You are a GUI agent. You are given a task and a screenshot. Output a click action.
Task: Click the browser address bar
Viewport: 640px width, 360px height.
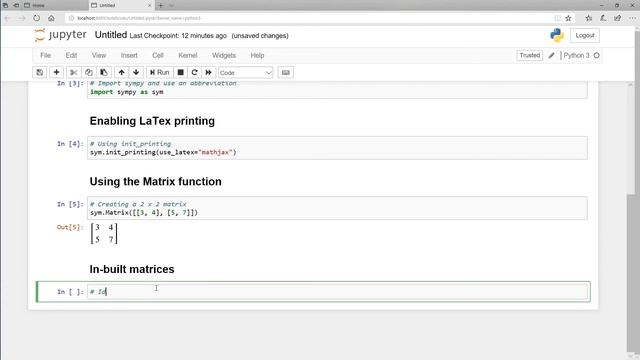pos(310,18)
